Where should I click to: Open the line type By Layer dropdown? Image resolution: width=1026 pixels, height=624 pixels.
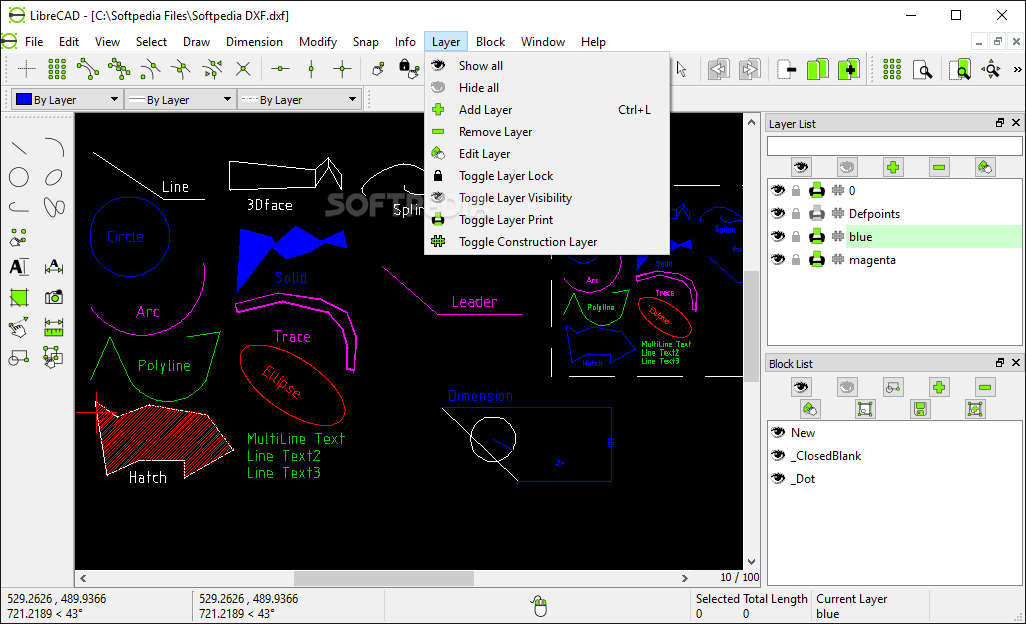299,99
